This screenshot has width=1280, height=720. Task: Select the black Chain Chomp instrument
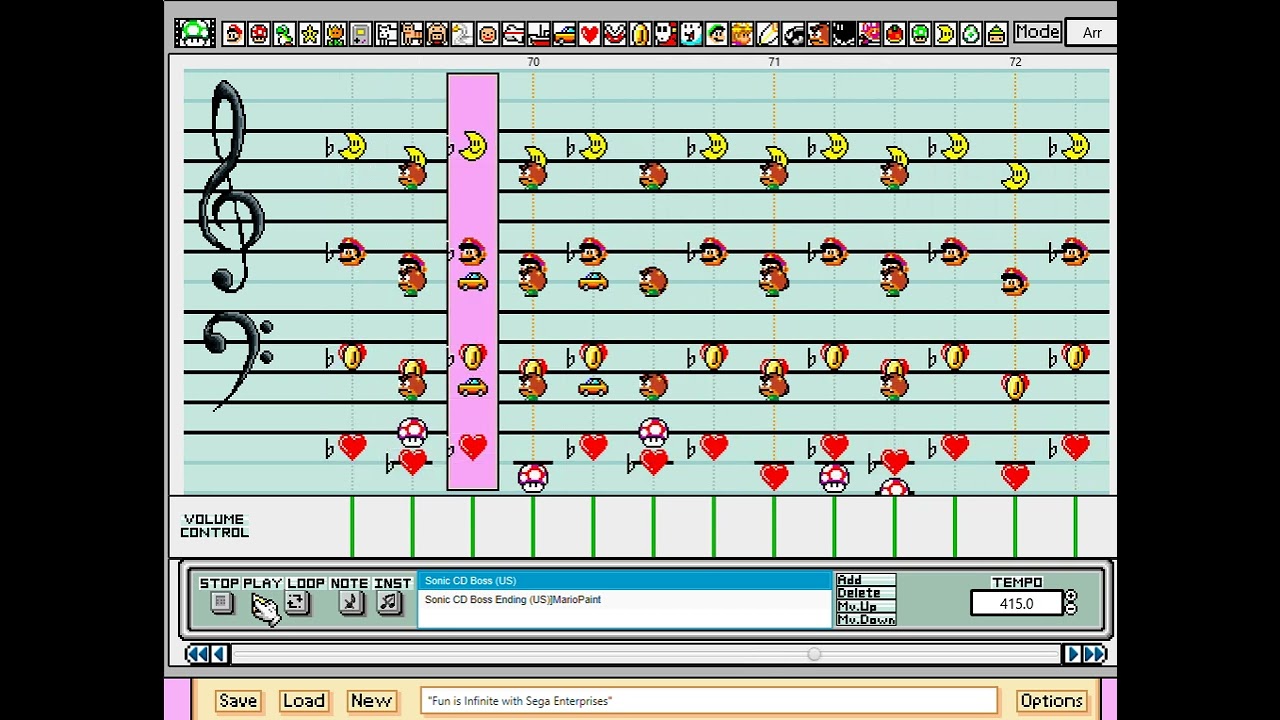844,34
